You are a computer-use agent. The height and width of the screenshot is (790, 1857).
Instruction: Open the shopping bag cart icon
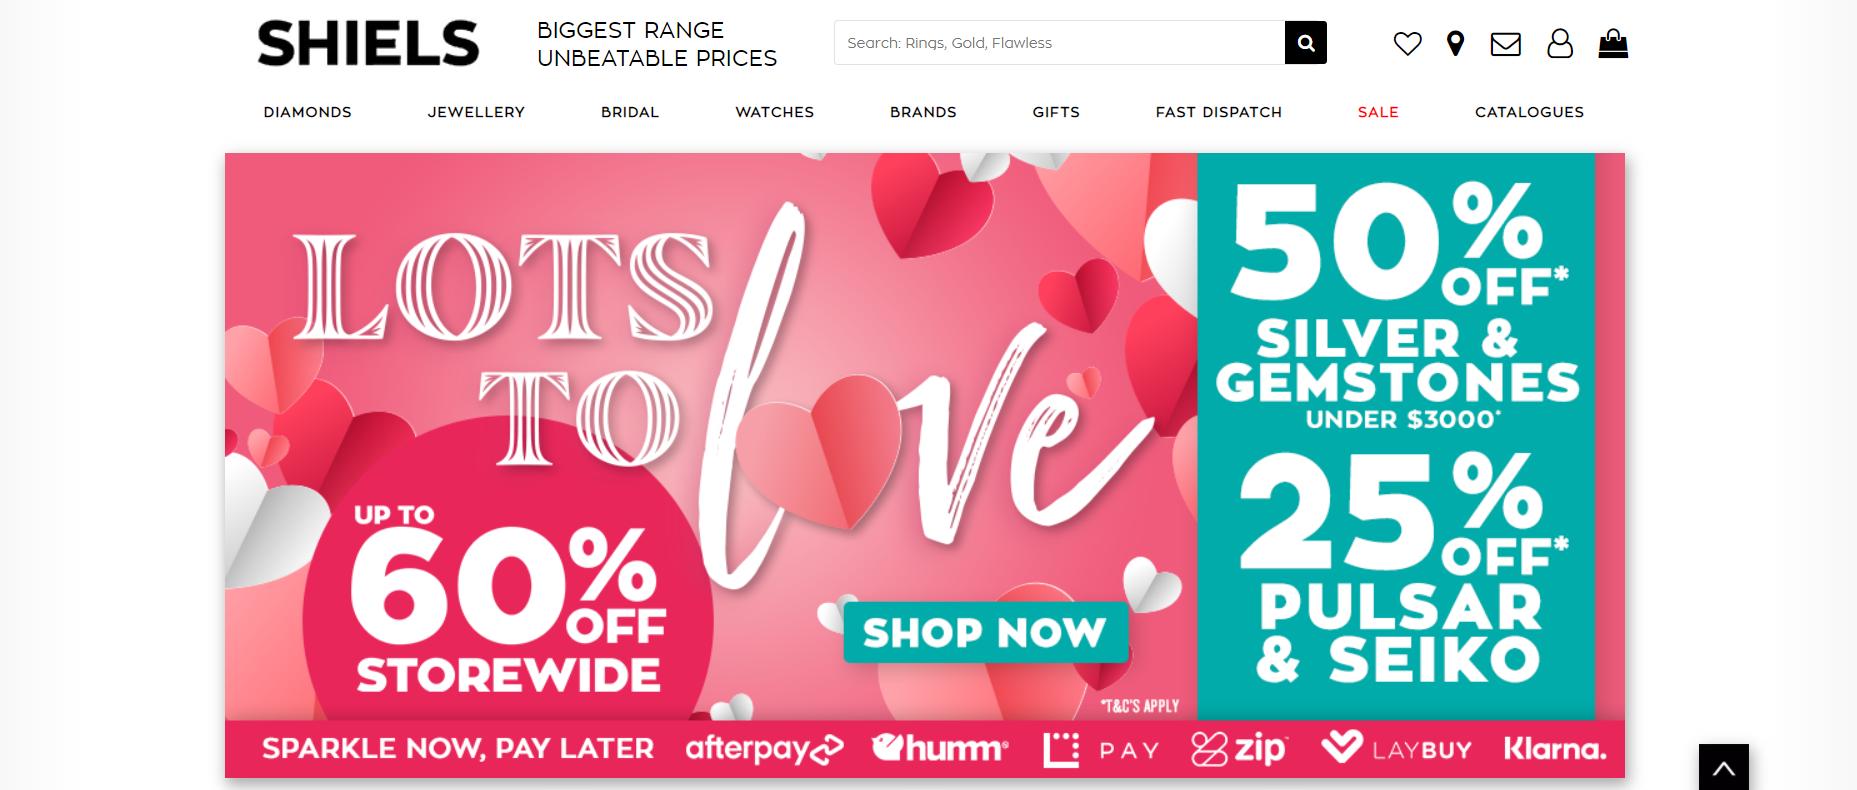1613,44
